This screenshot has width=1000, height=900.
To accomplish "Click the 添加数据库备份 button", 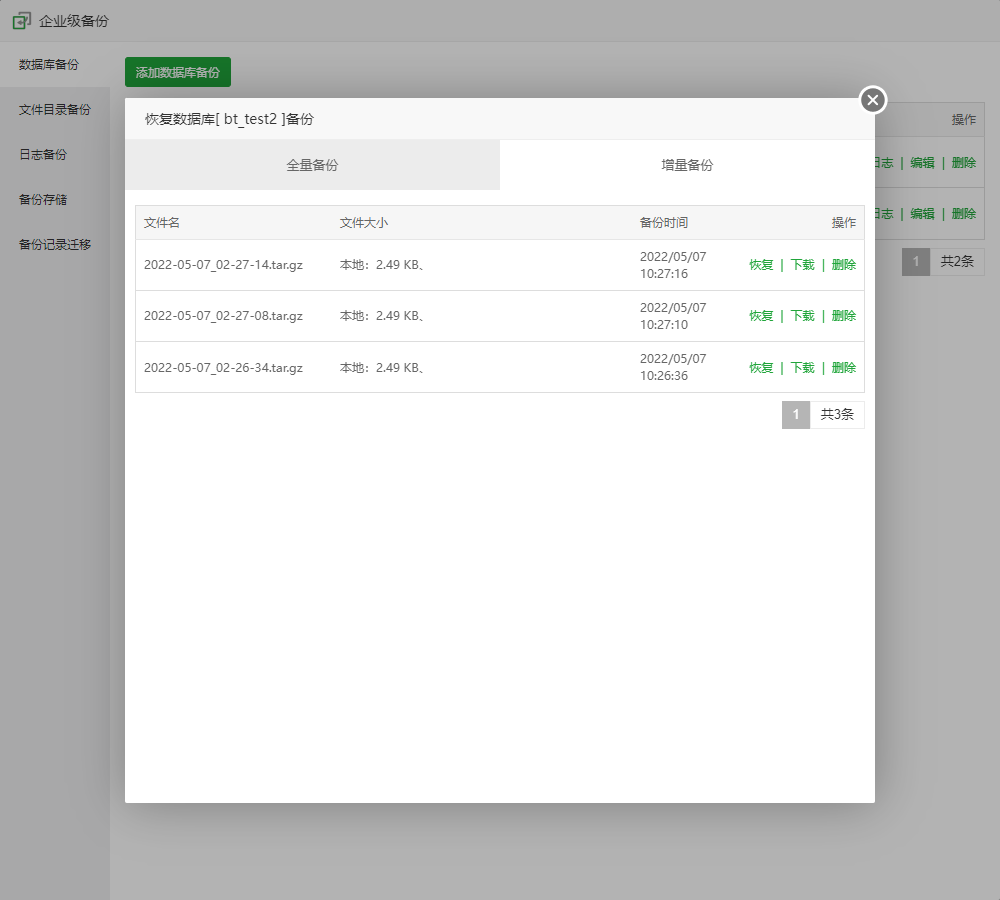I will (178, 72).
